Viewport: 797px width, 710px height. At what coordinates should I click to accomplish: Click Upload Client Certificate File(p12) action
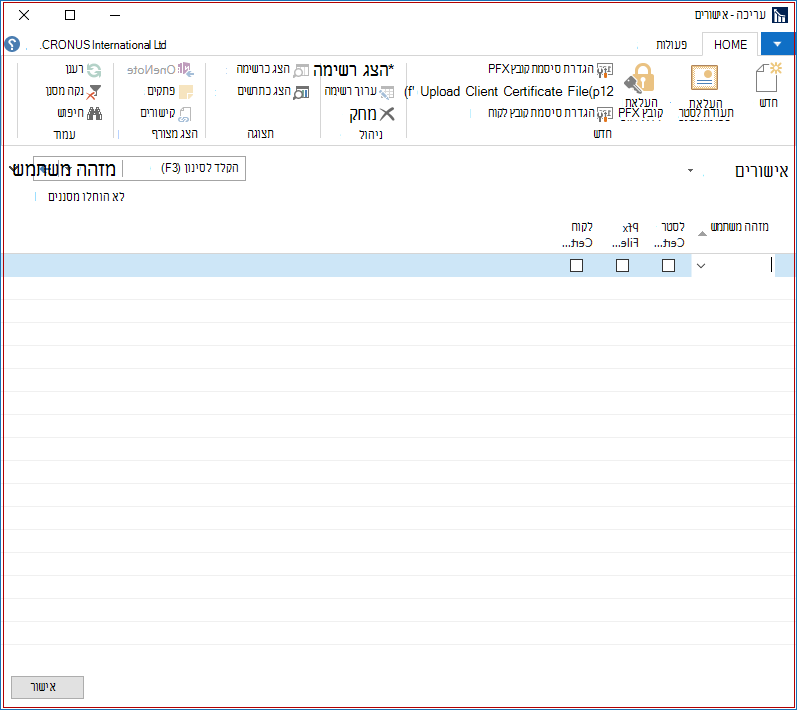click(509, 91)
